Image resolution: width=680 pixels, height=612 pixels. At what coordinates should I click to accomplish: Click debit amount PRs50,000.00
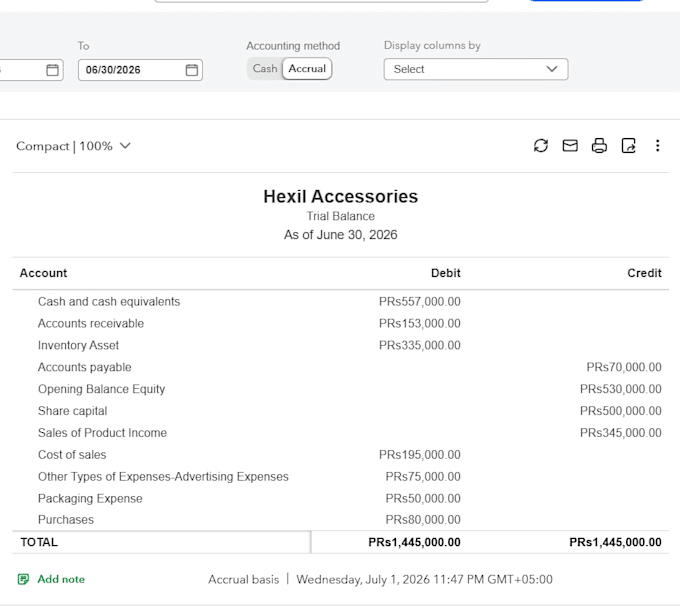pyautogui.click(x=423, y=498)
